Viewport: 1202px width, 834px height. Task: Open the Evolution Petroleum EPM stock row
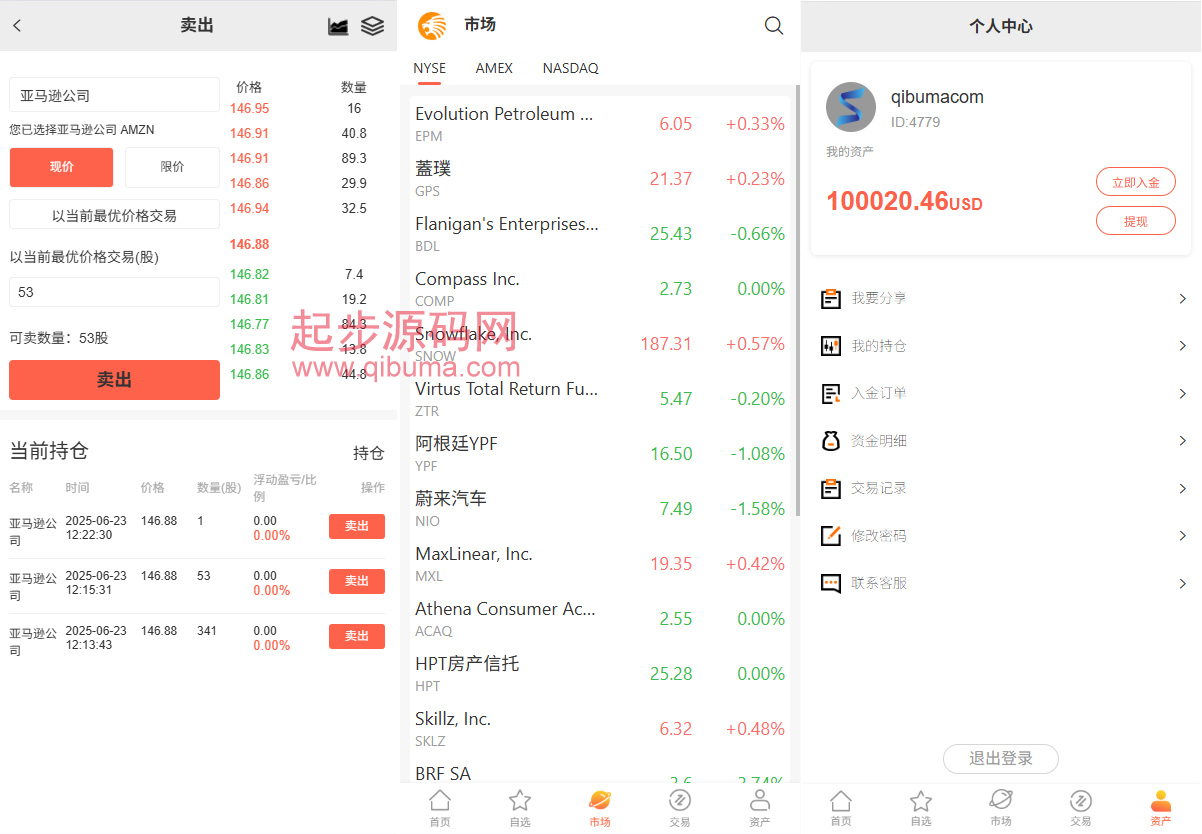pos(599,124)
